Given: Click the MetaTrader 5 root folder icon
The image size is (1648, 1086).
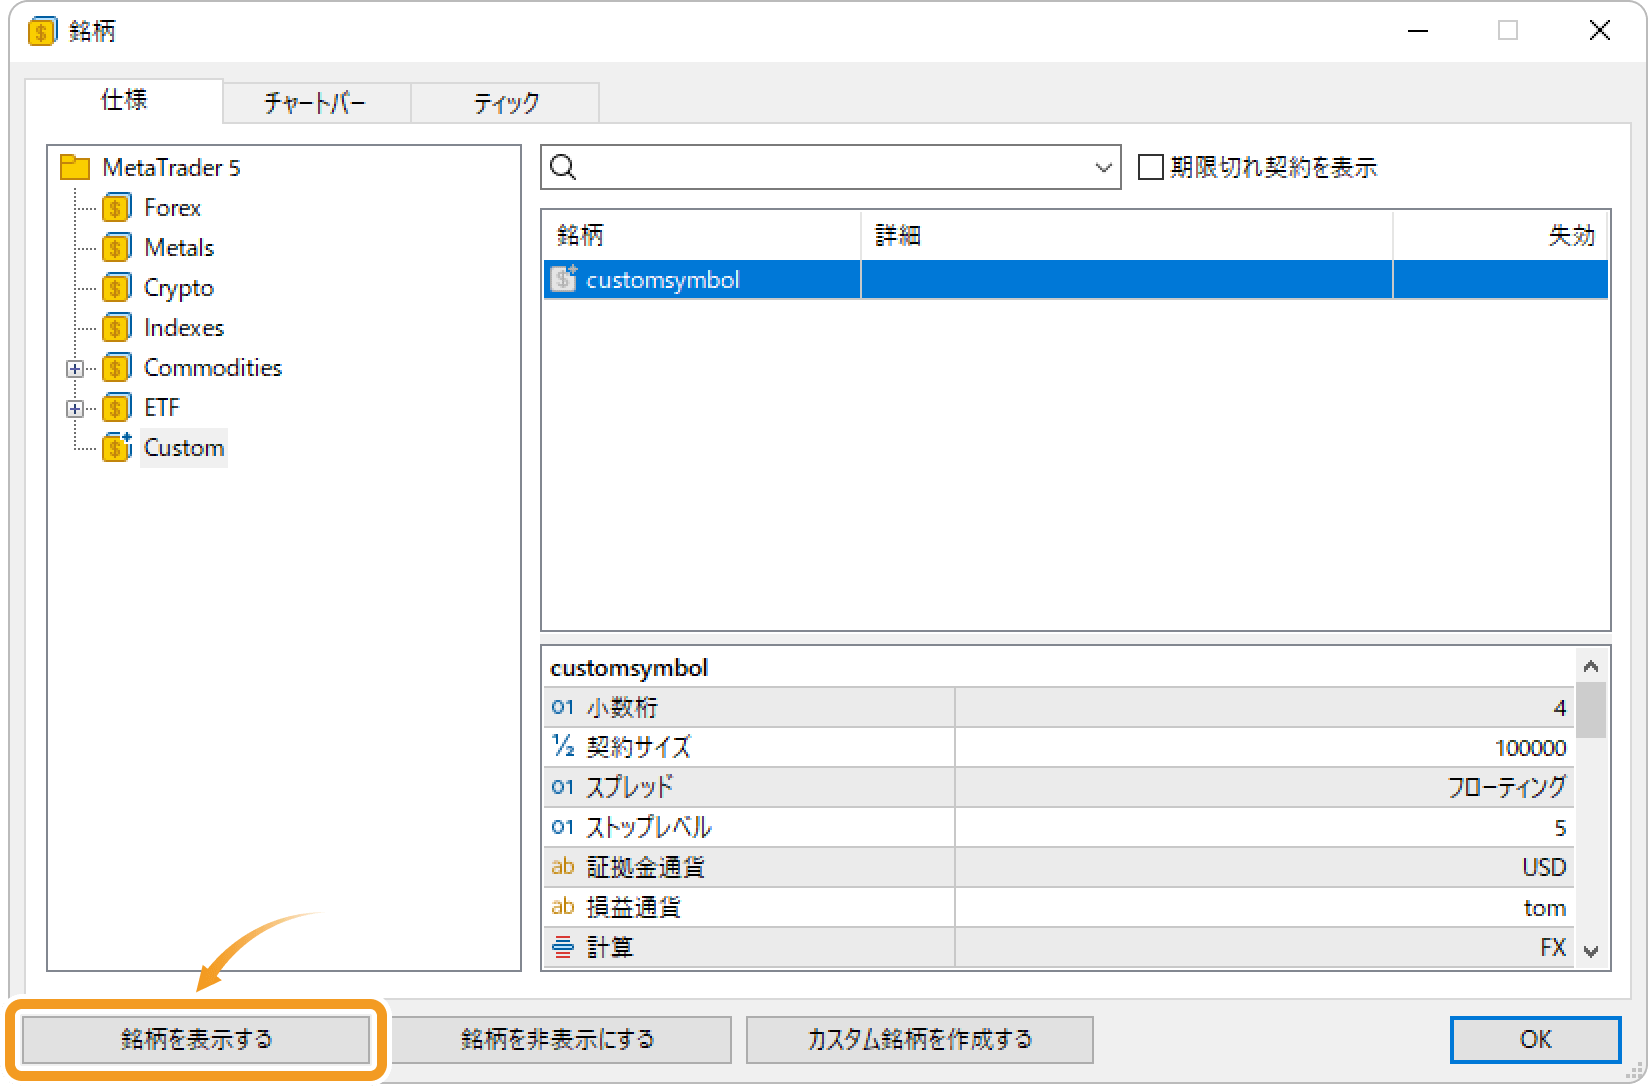Looking at the screenshot, I should click(75, 167).
